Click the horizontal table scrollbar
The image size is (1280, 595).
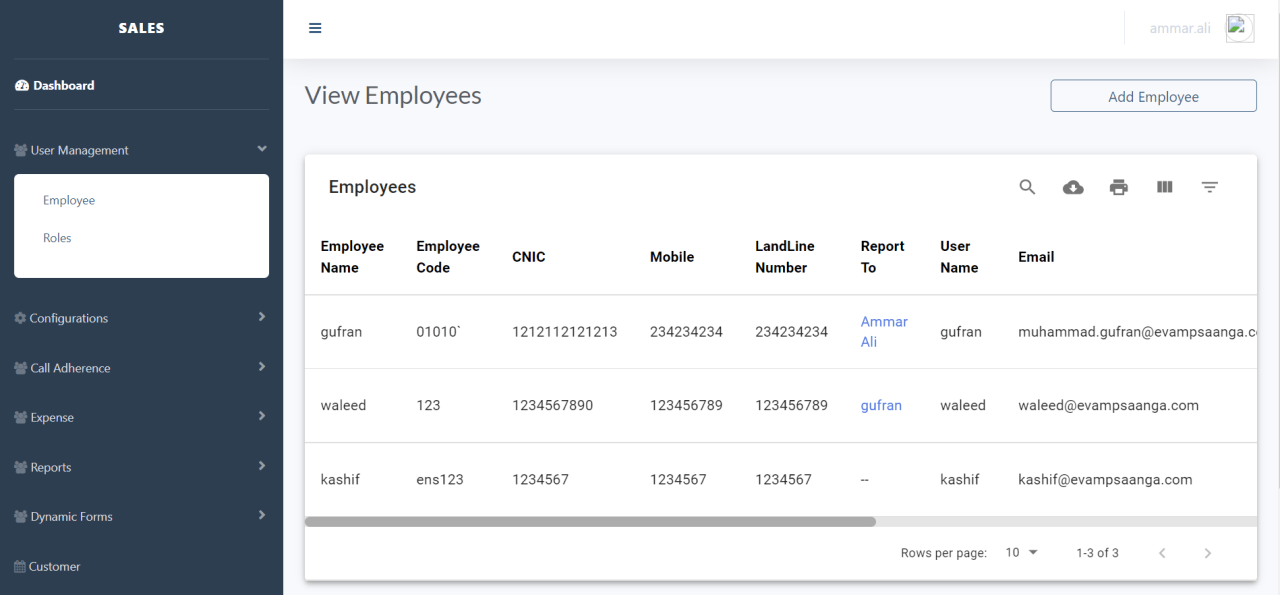590,521
